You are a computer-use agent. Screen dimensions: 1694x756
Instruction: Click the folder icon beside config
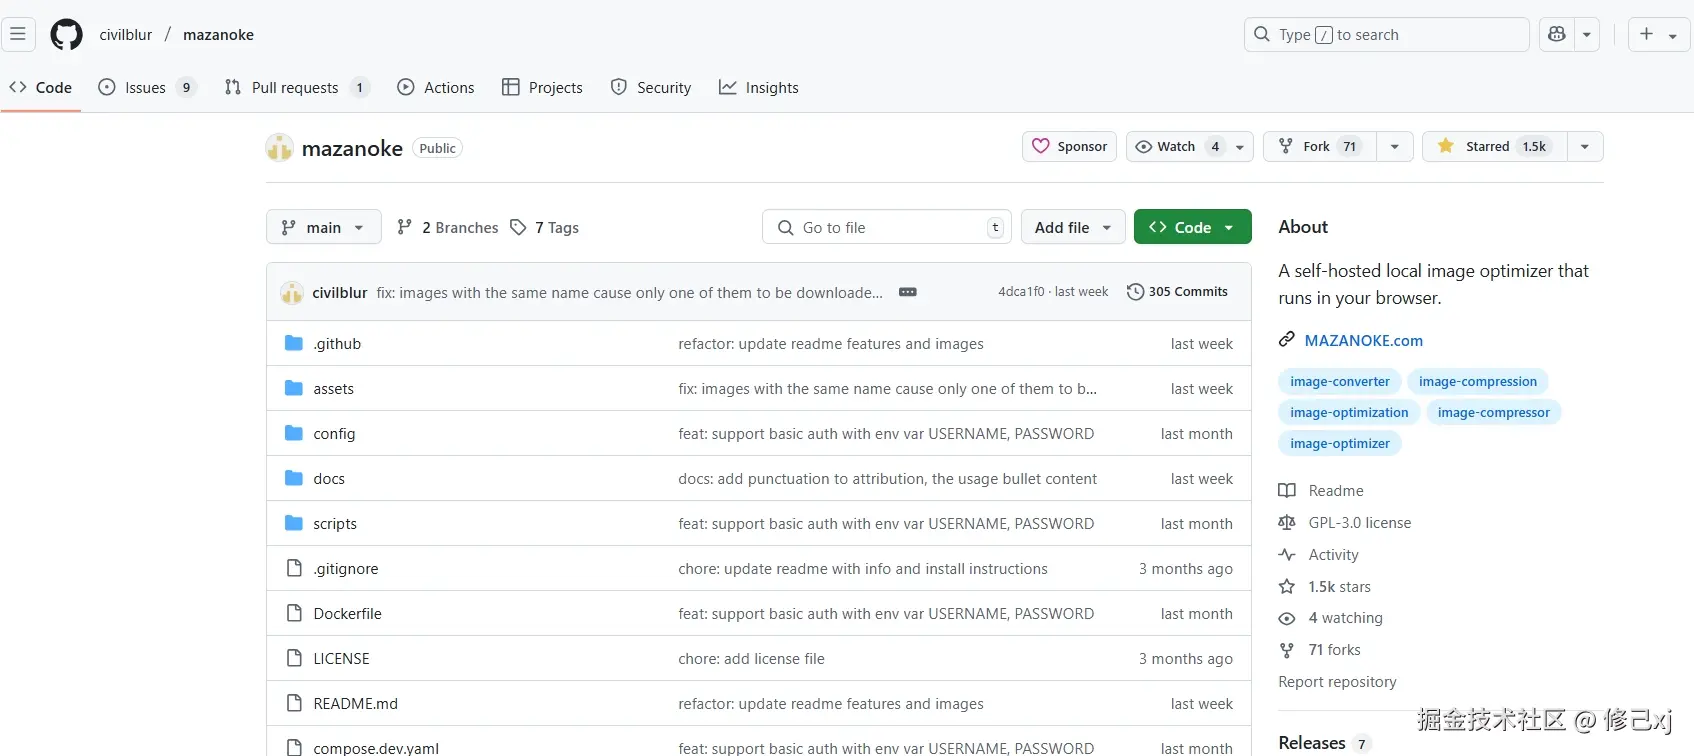pos(294,433)
